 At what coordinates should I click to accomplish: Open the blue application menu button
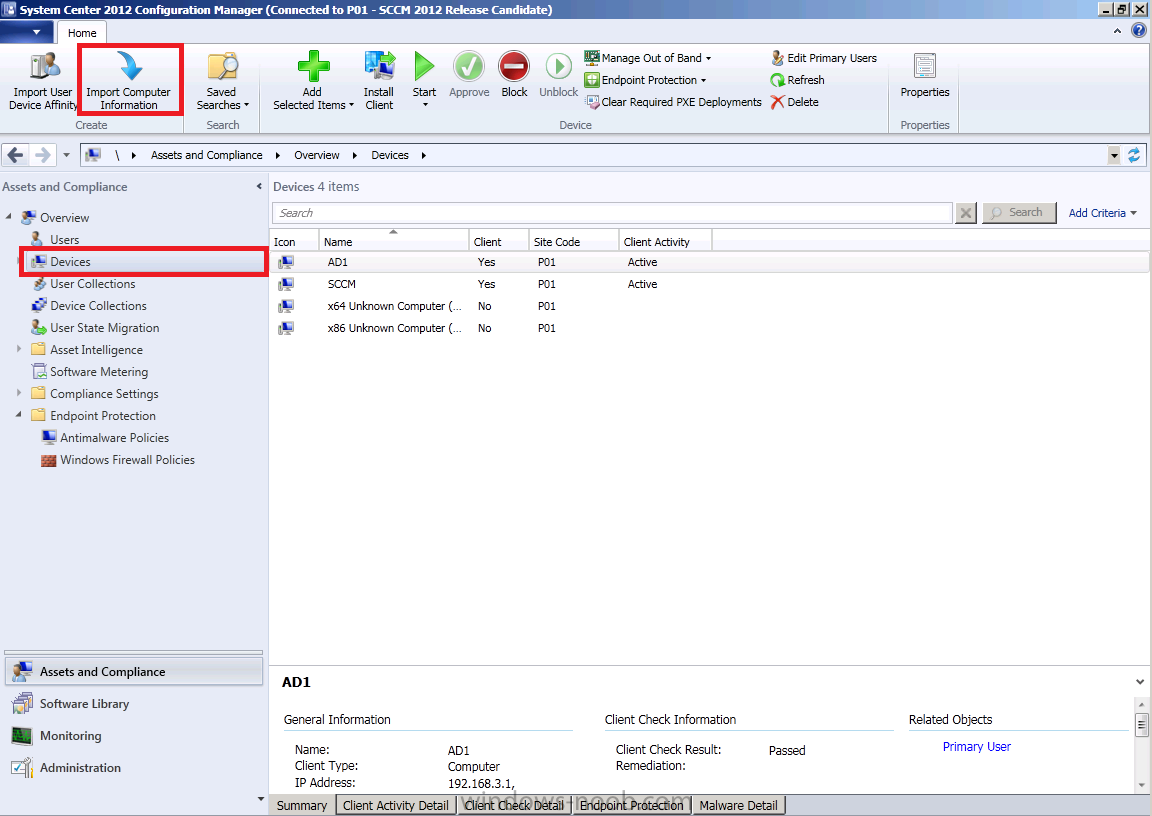pyautogui.click(x=27, y=32)
